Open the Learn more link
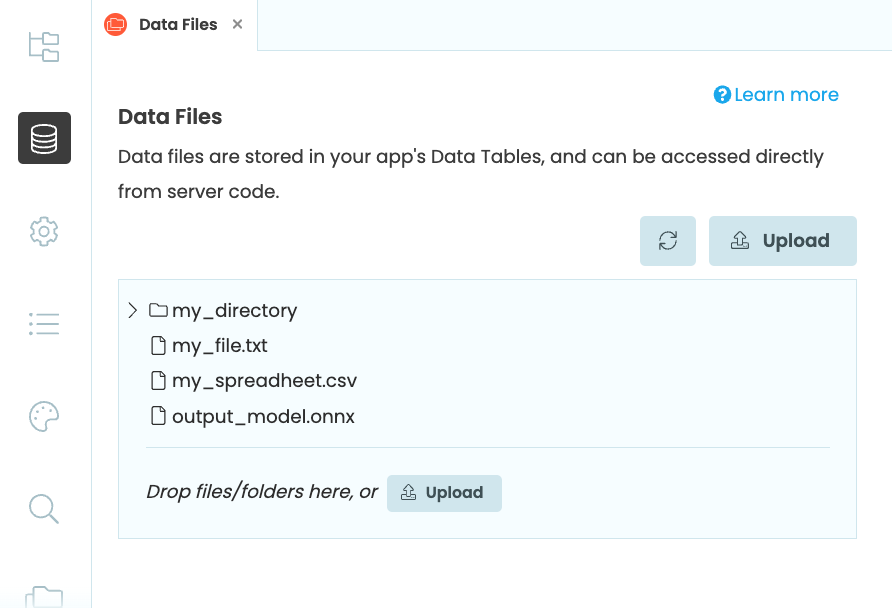Screen dimensions: 892x608 pos(786,95)
